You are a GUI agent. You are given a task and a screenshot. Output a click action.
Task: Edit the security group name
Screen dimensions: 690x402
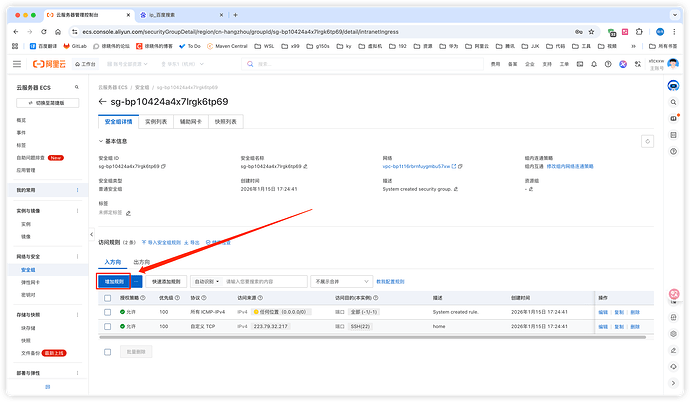coord(306,166)
